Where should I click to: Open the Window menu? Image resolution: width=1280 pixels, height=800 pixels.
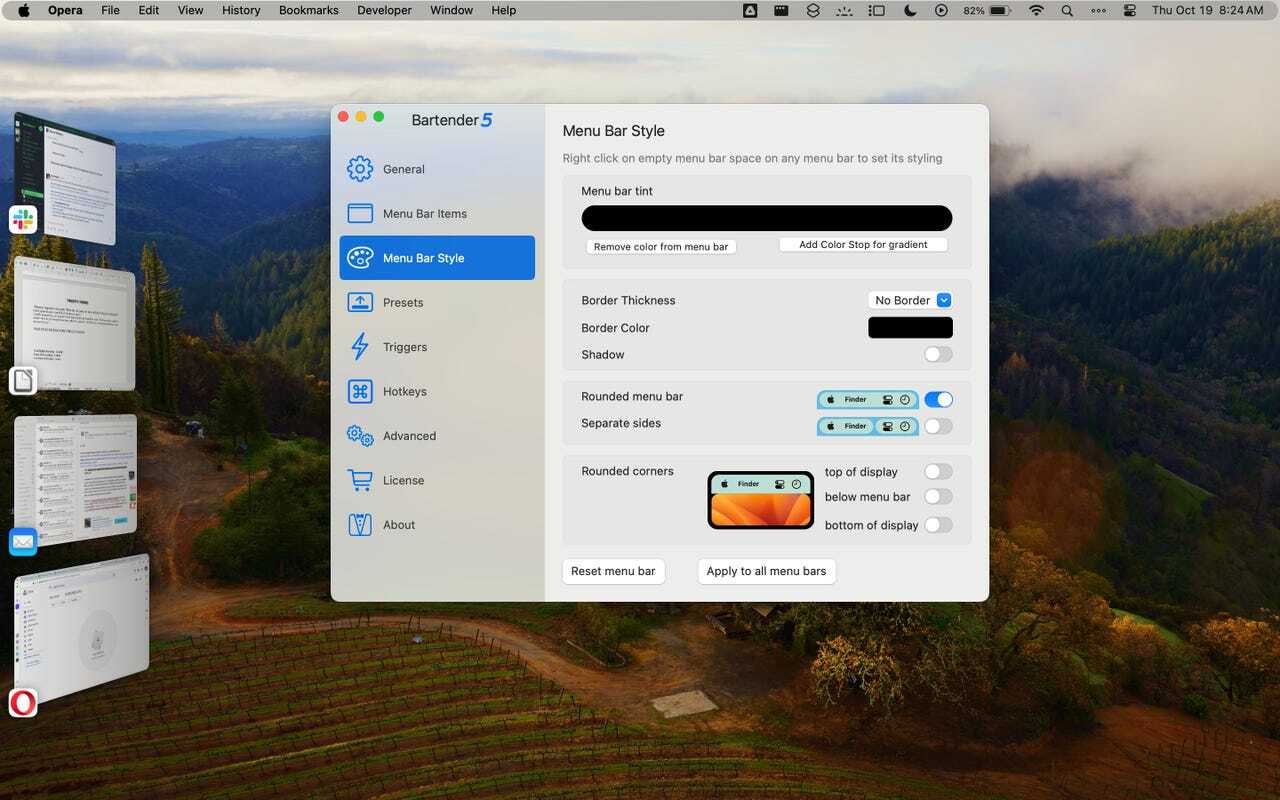(x=451, y=10)
